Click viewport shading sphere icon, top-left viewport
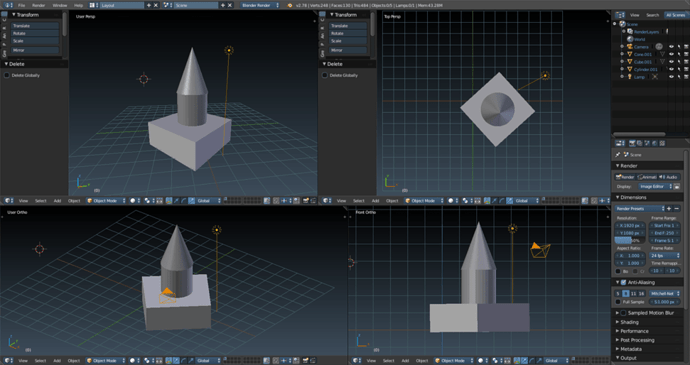This screenshot has height=365, width=690. click(132, 201)
